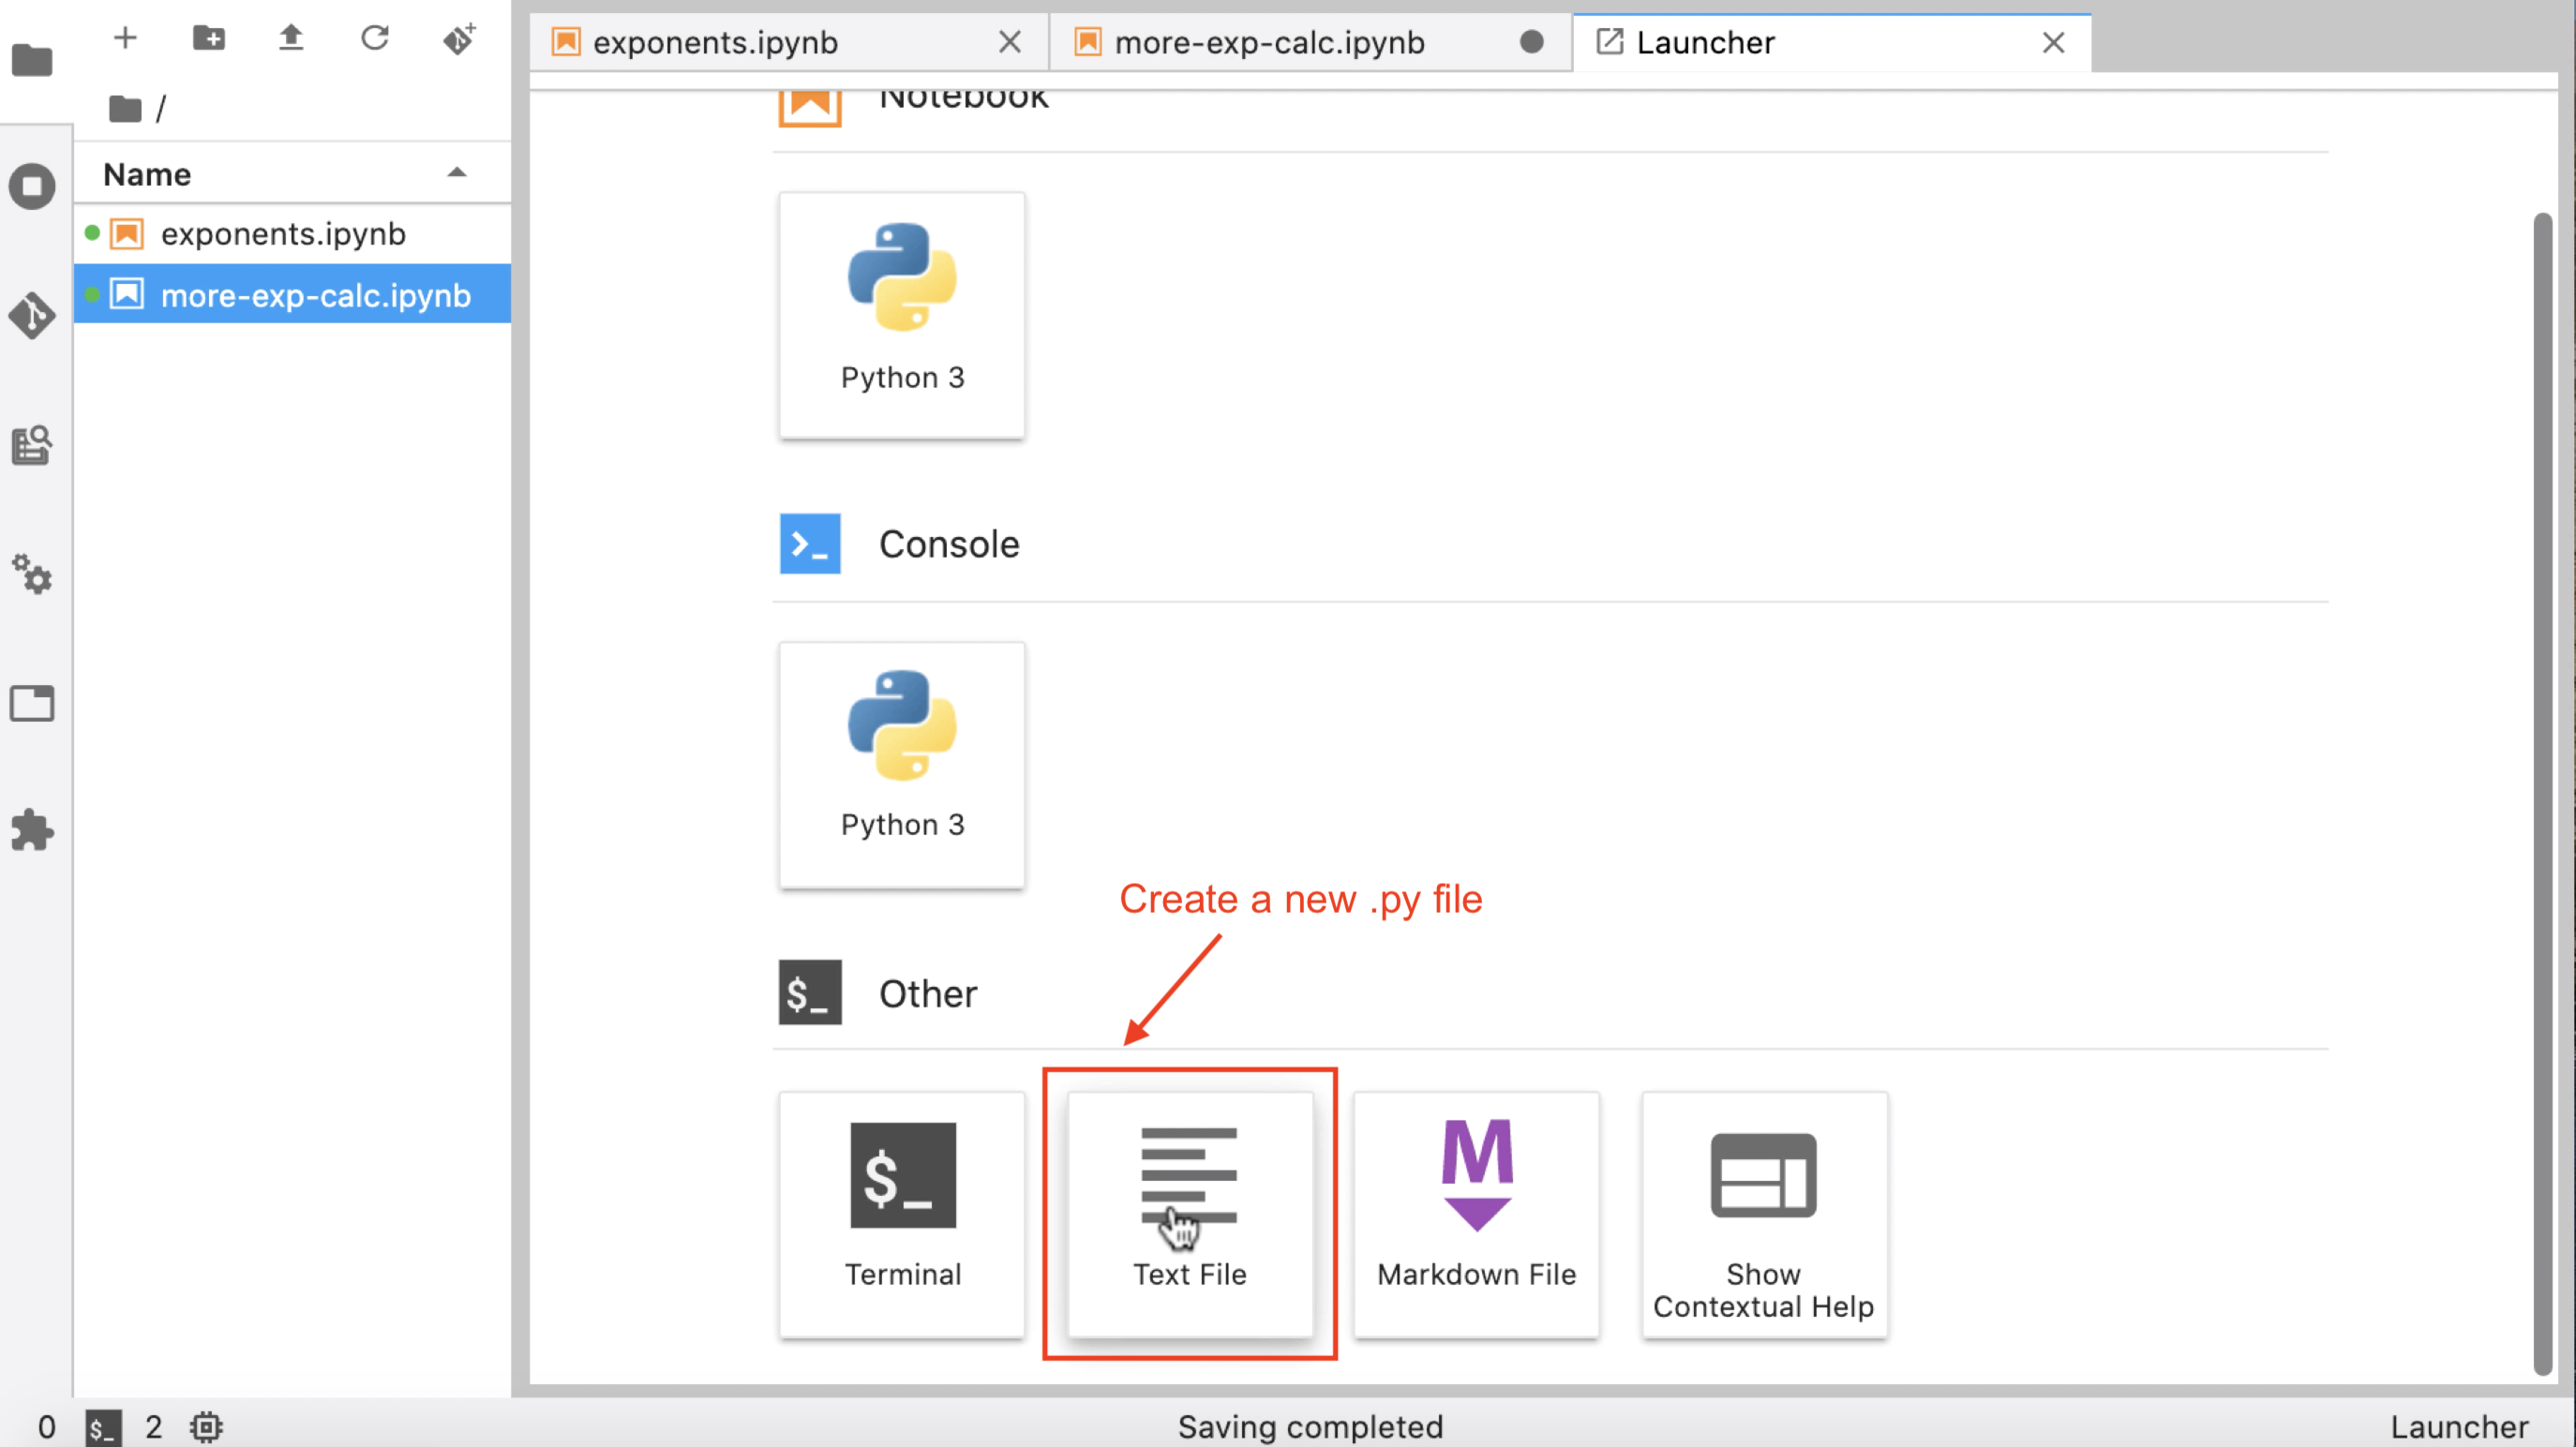Open the Git clone toolbar icon
This screenshot has width=2576, height=1447.
[459, 38]
